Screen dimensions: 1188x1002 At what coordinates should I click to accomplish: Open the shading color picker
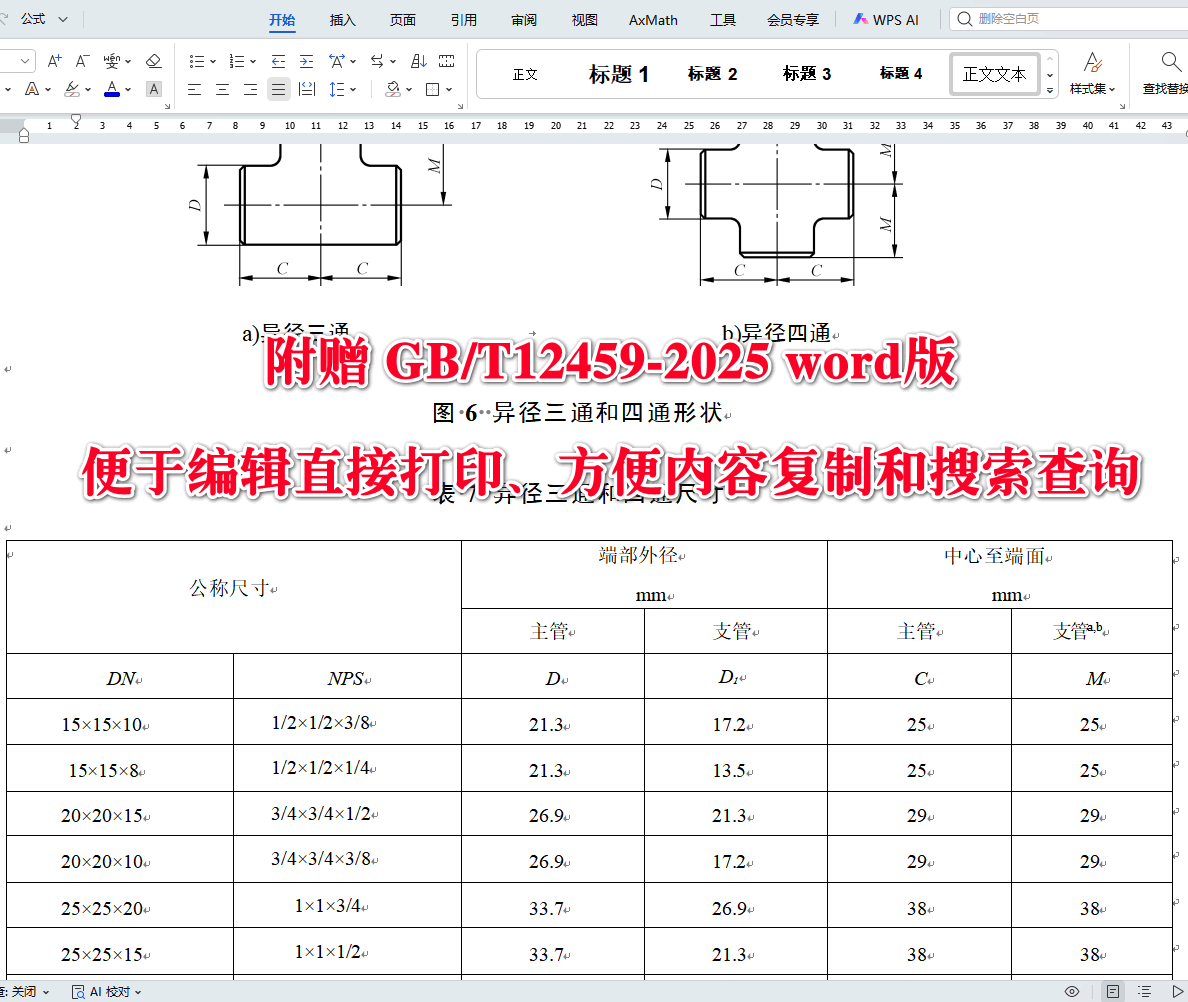[x=394, y=89]
